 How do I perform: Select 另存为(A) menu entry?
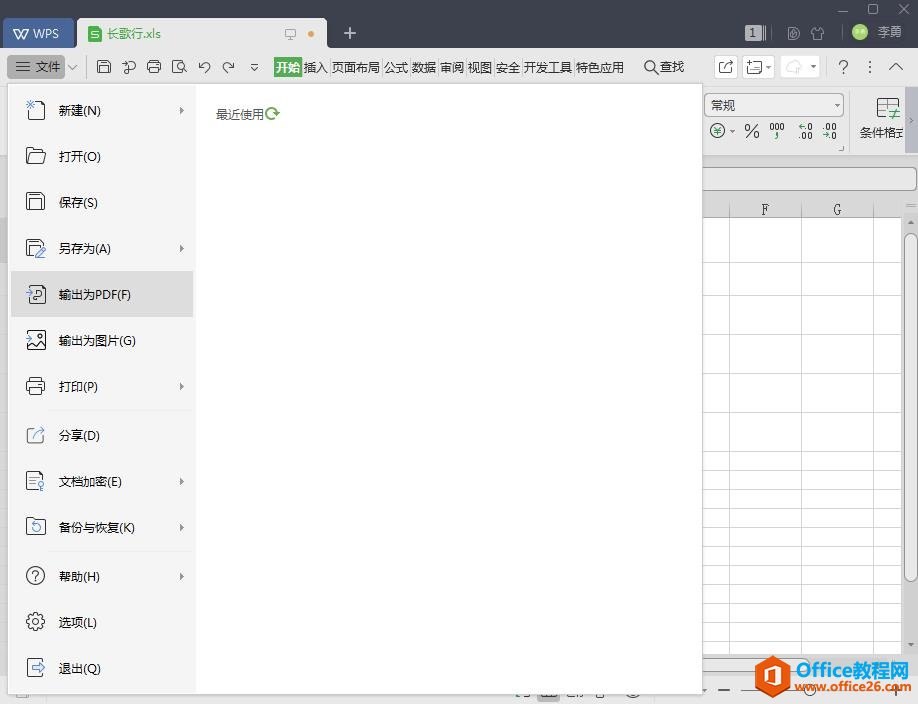pos(102,248)
